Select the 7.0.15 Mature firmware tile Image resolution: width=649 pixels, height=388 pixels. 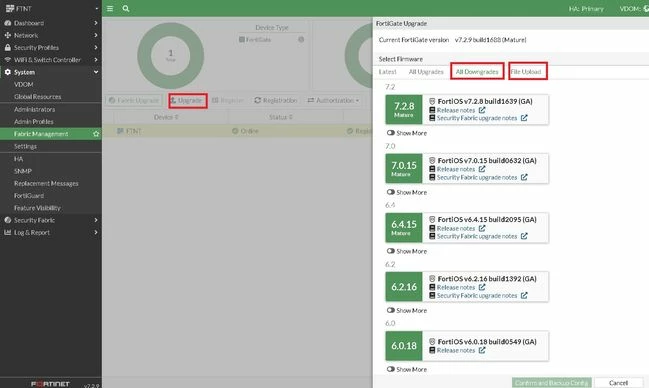pos(404,169)
